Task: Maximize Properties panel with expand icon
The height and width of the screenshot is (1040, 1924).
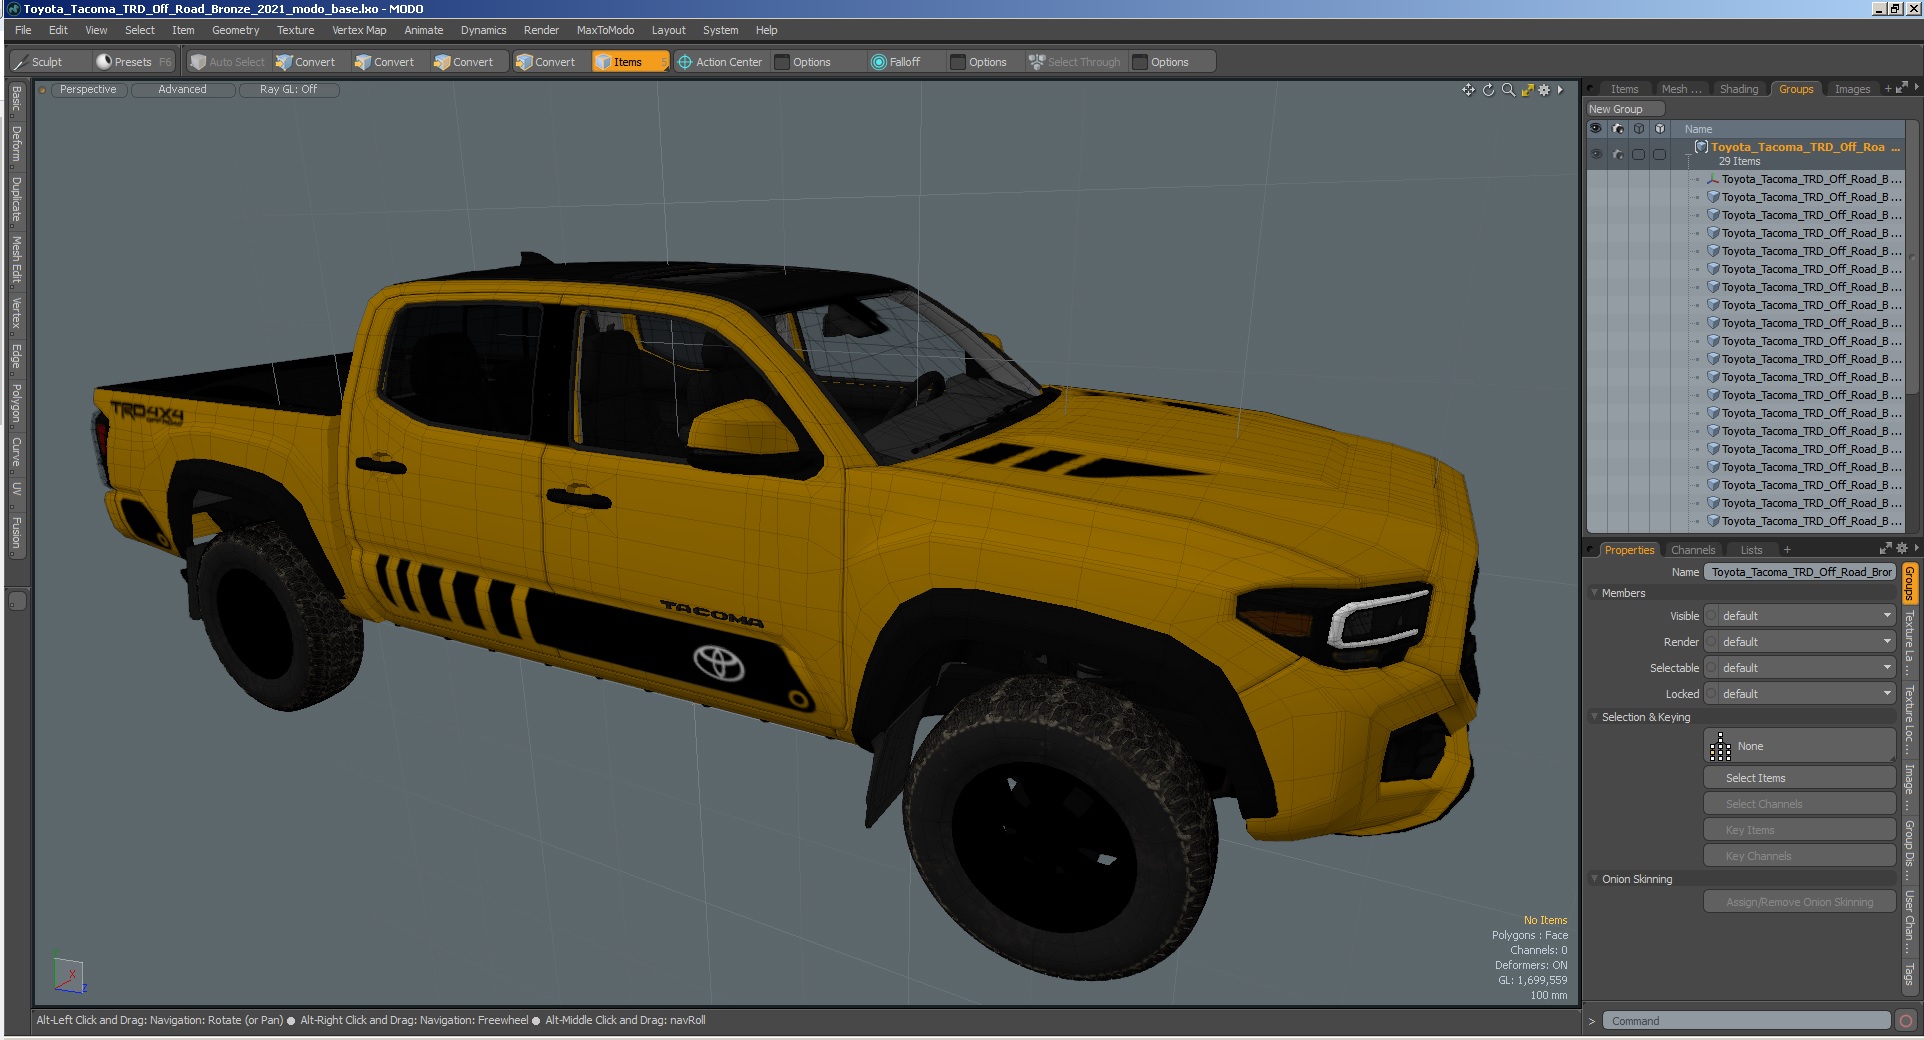Action: coord(1885,549)
